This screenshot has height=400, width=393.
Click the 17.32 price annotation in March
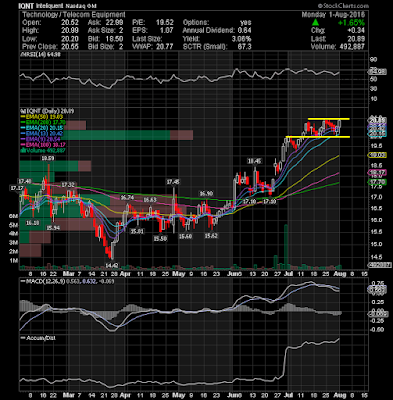(68, 184)
